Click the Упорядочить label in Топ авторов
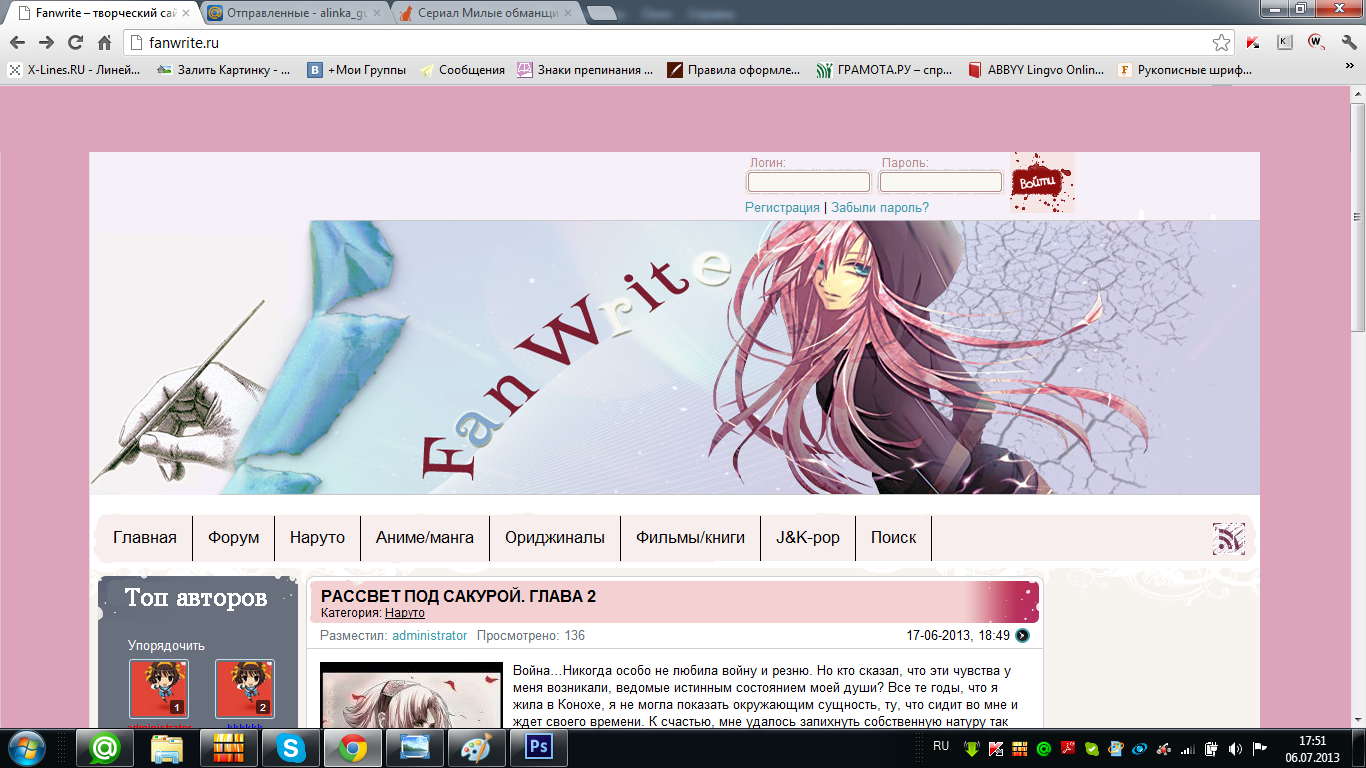The image size is (1366, 768). coord(166,646)
